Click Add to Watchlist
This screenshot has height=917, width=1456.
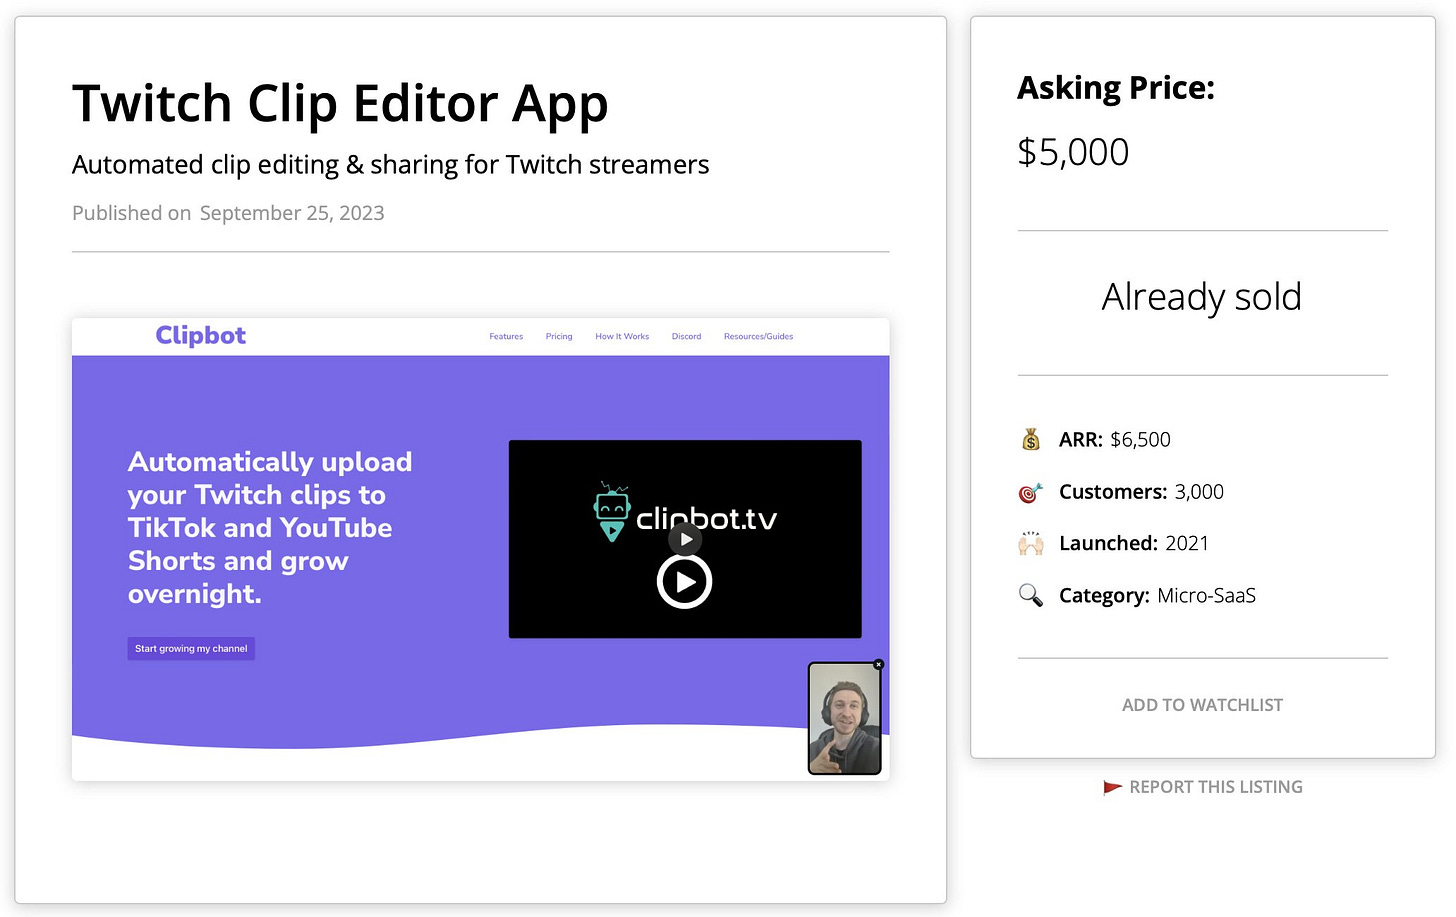point(1202,705)
